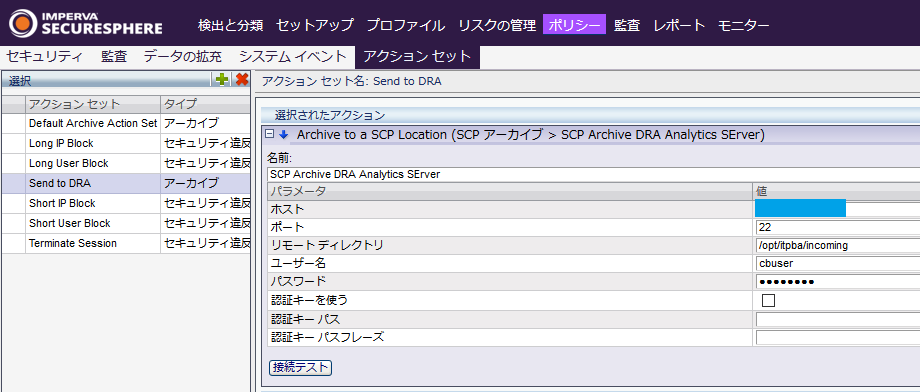Open the セットアップ menu

pos(315,25)
